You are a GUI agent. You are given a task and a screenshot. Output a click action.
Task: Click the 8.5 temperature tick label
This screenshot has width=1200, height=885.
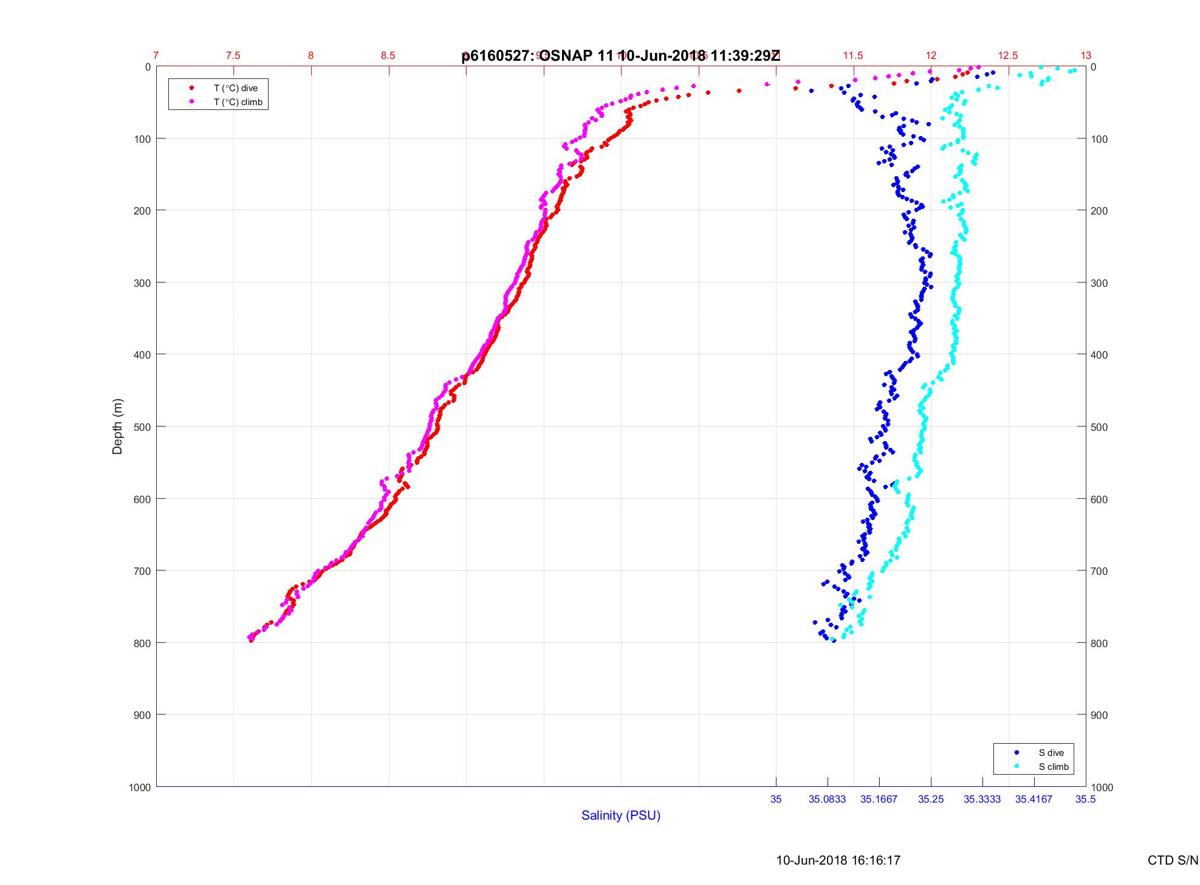point(388,55)
